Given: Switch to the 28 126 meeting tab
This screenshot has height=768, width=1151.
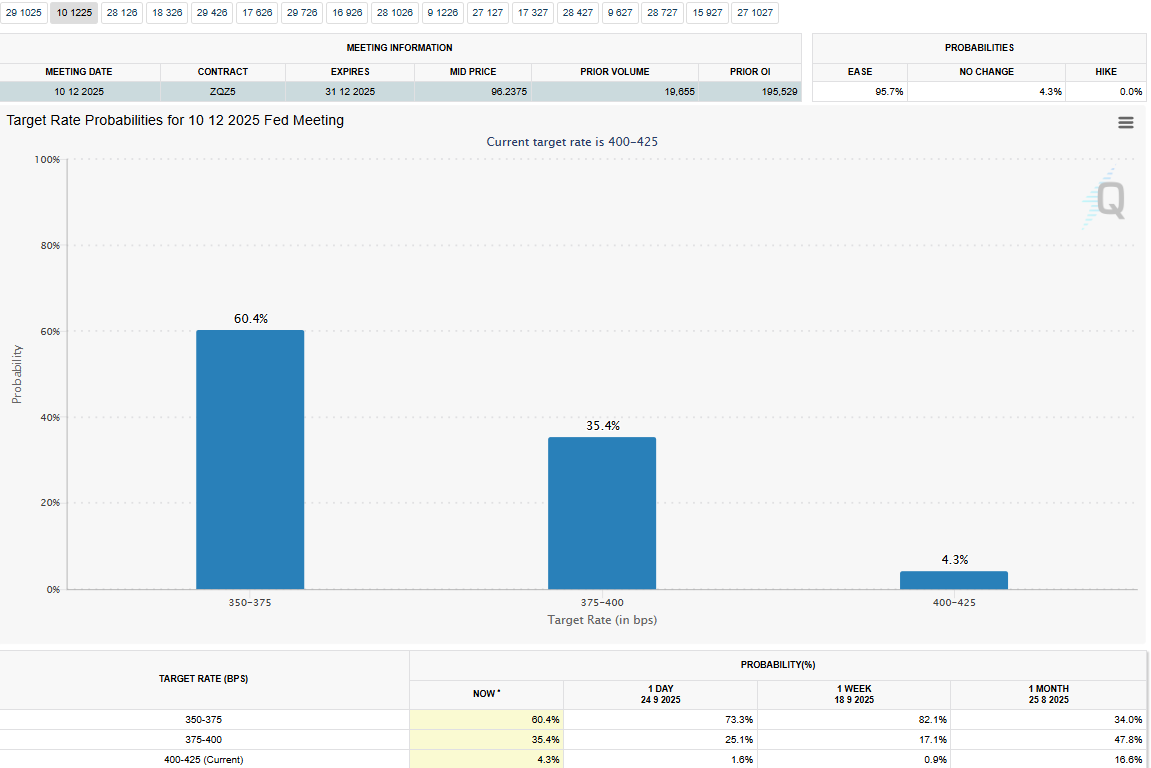Looking at the screenshot, I should 122,13.
